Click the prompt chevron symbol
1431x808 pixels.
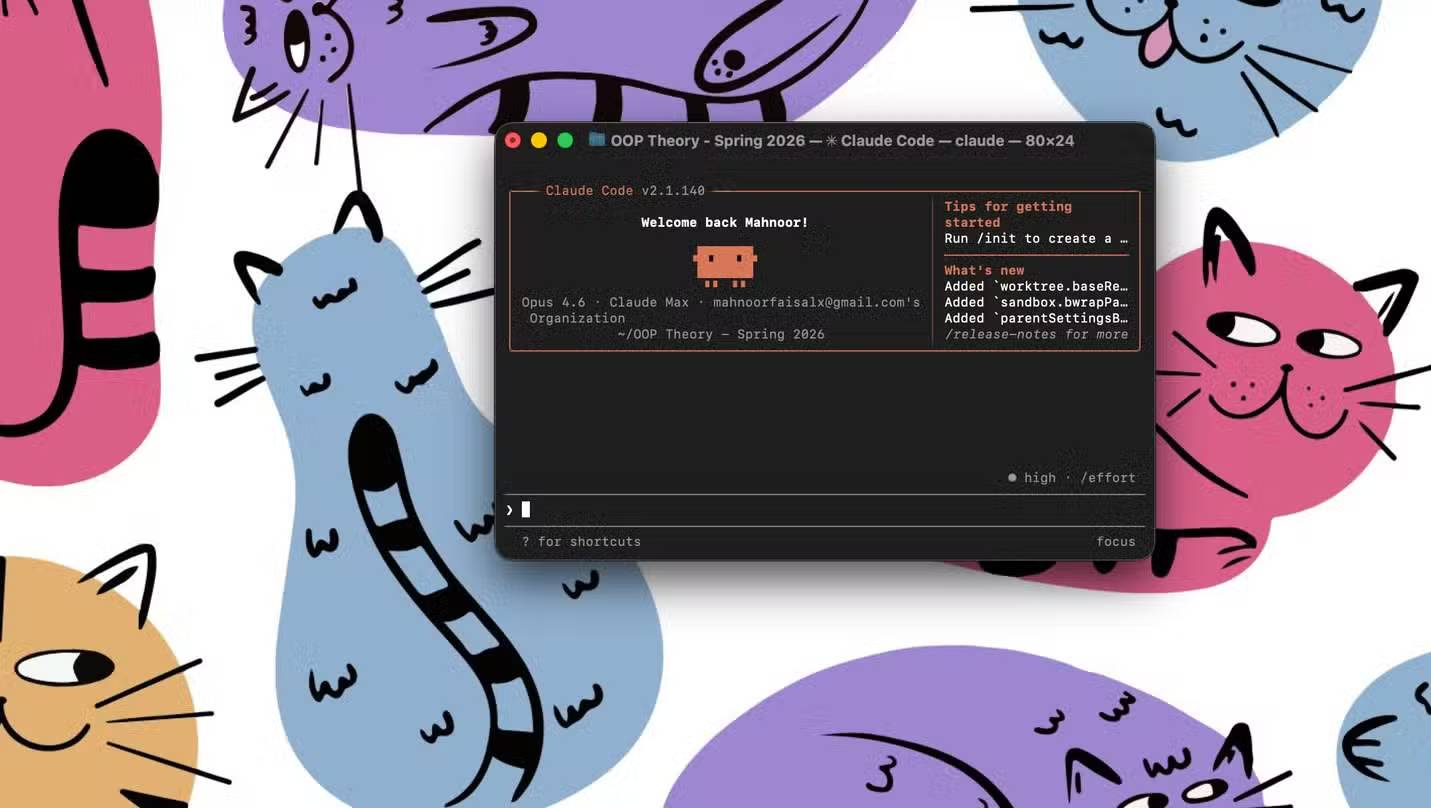point(510,510)
